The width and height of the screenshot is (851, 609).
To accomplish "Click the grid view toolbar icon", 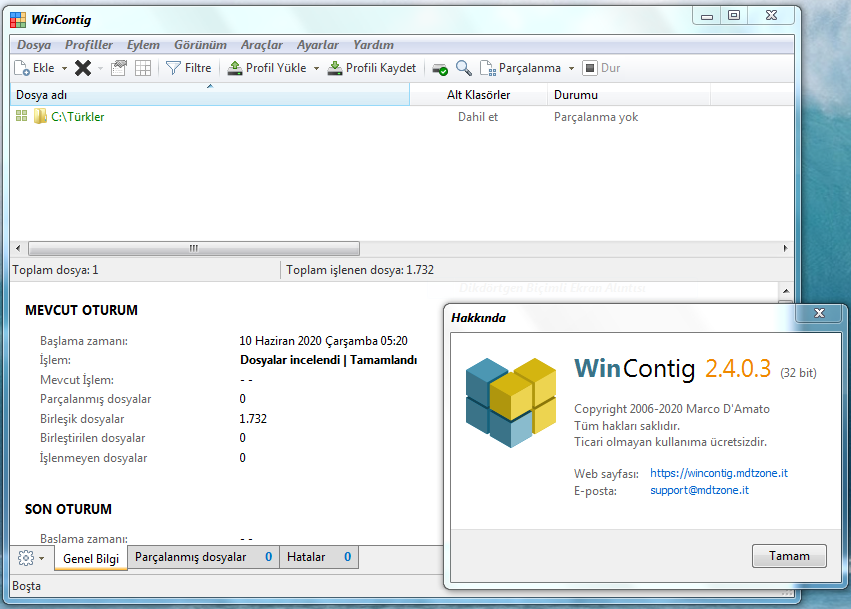I will [143, 68].
